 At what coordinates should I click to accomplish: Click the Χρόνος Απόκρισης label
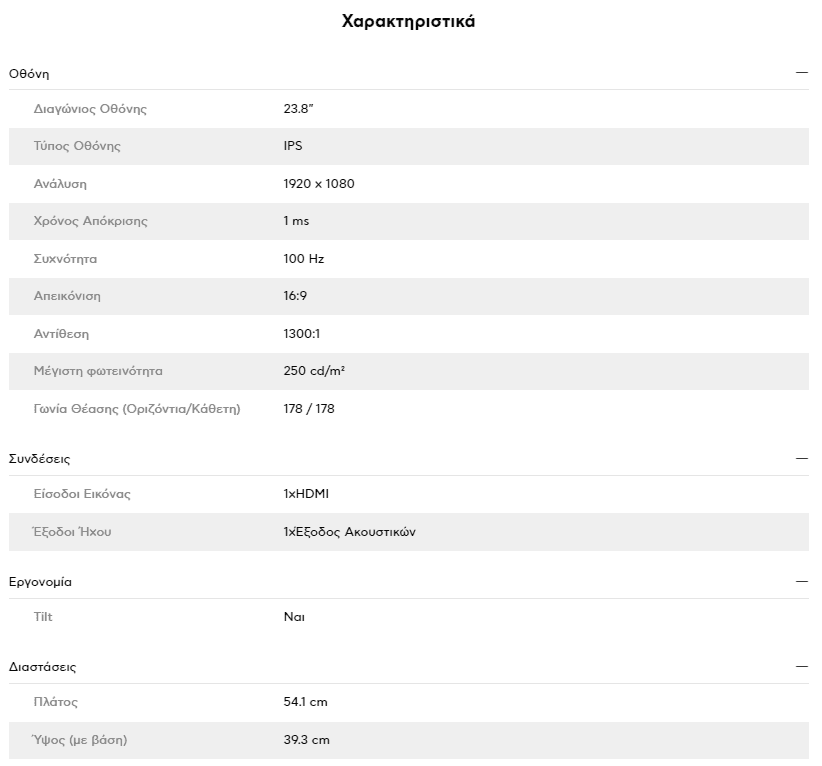[91, 221]
